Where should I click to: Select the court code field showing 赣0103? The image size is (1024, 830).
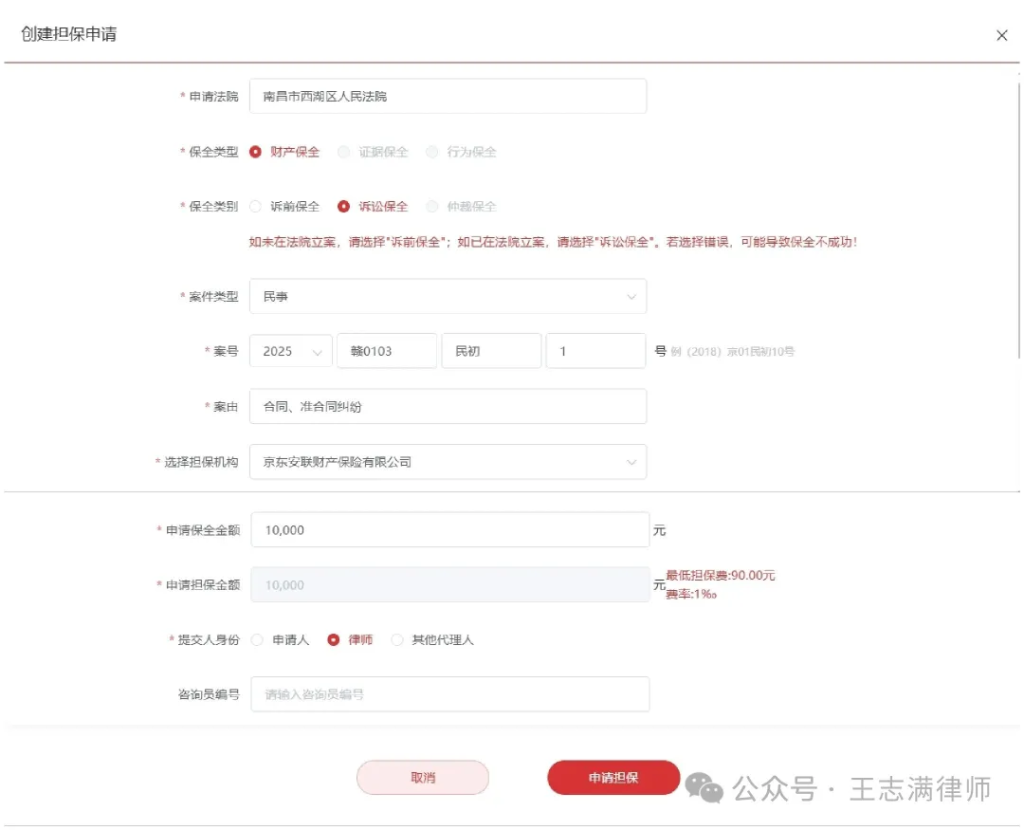386,351
